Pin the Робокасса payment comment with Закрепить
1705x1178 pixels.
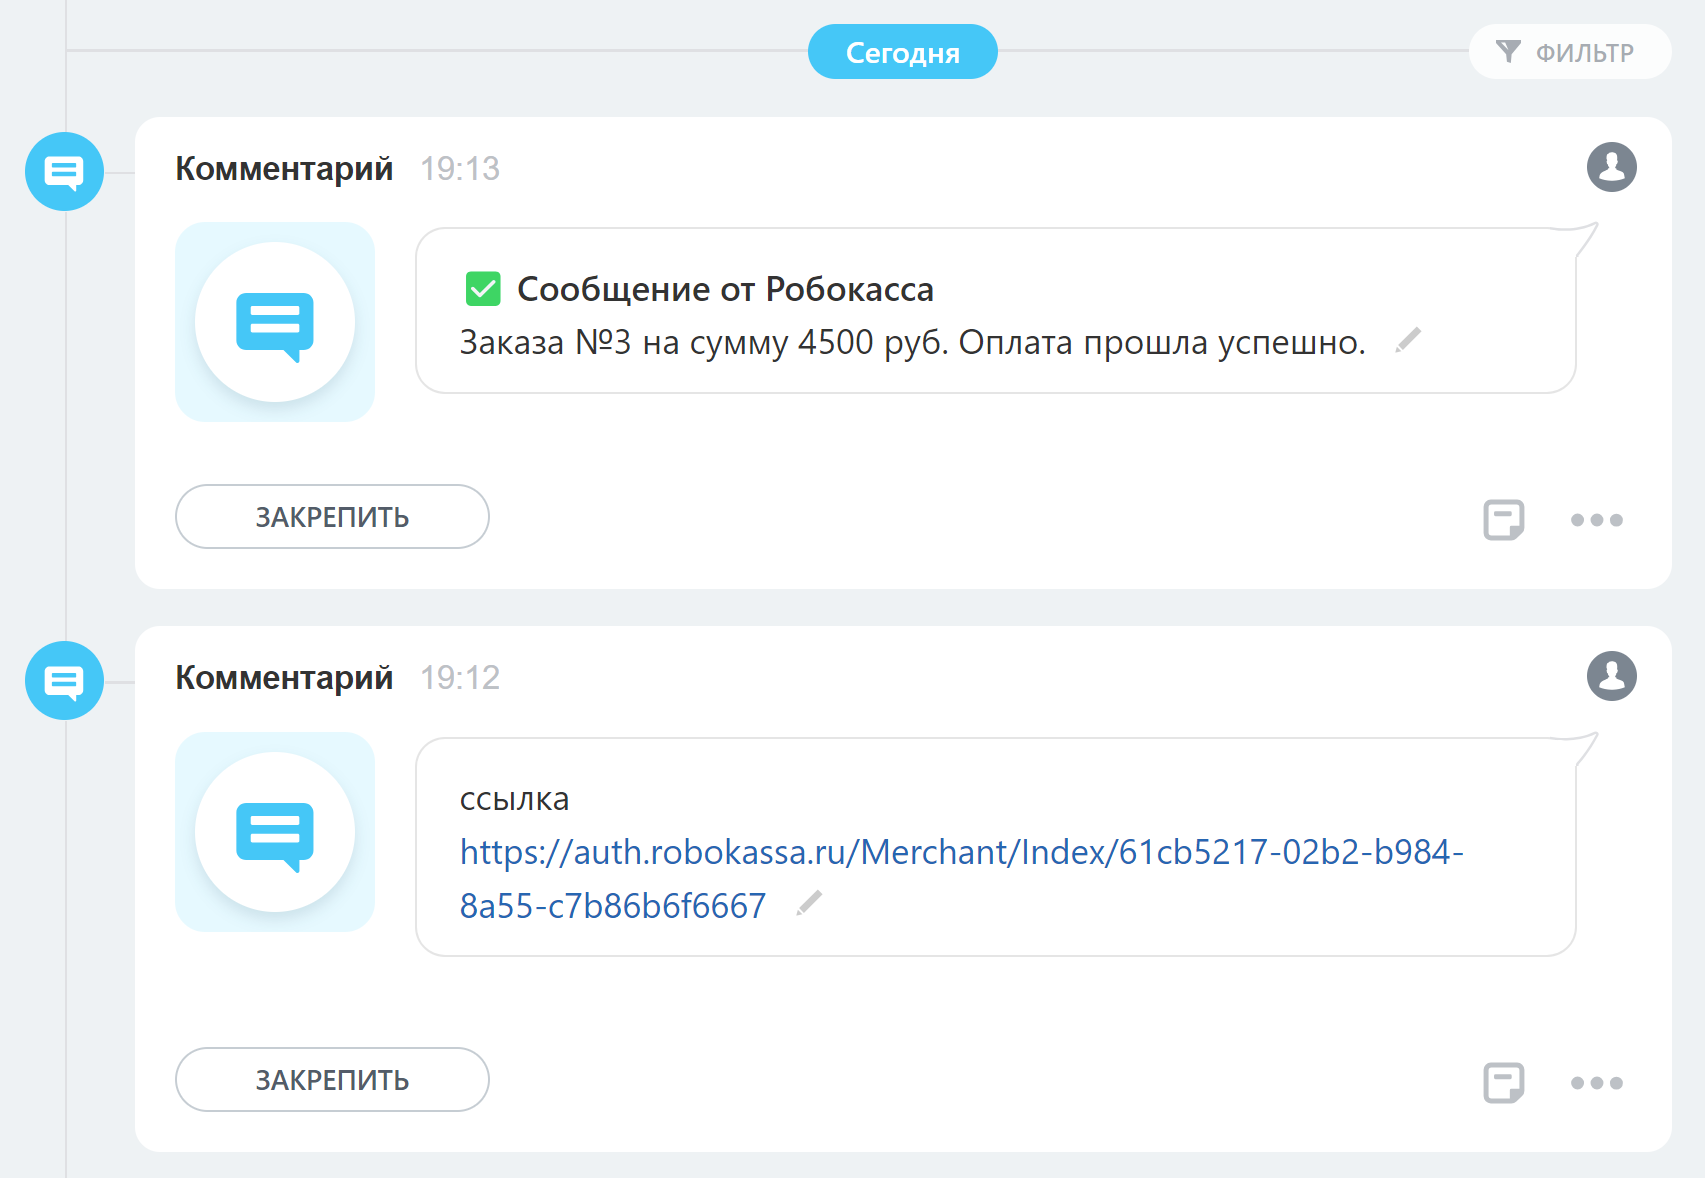tap(332, 517)
